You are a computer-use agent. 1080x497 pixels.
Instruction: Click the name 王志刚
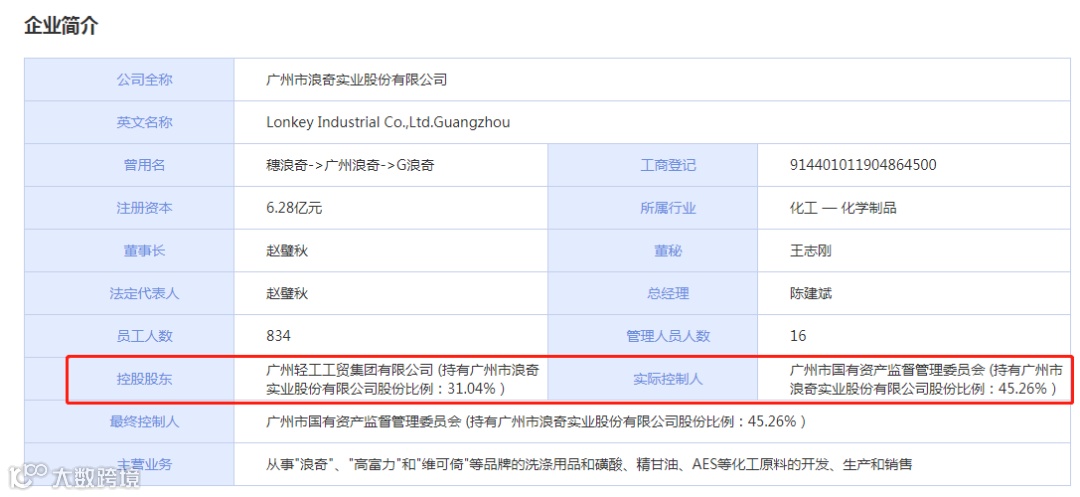coord(811,251)
